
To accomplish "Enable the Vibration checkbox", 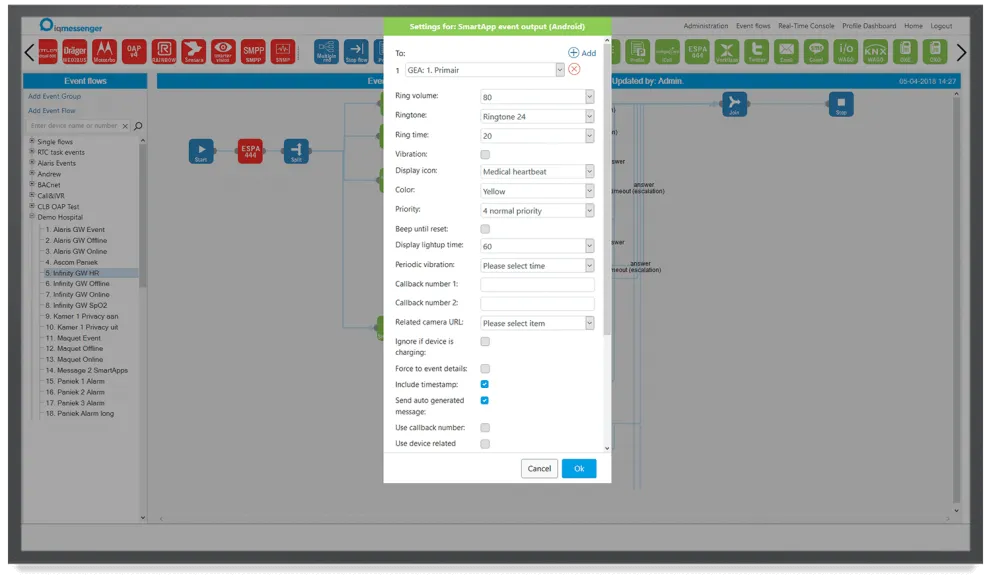I will coord(485,155).
